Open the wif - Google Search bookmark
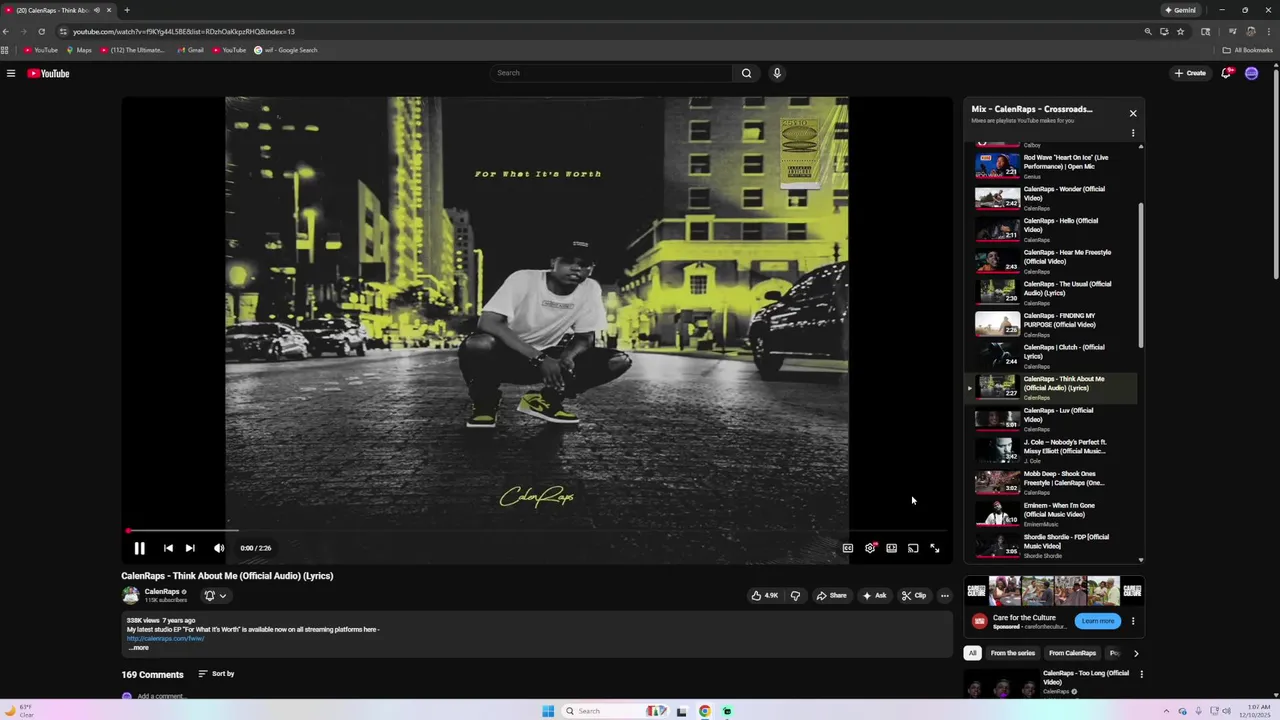1280x720 pixels. tap(286, 50)
